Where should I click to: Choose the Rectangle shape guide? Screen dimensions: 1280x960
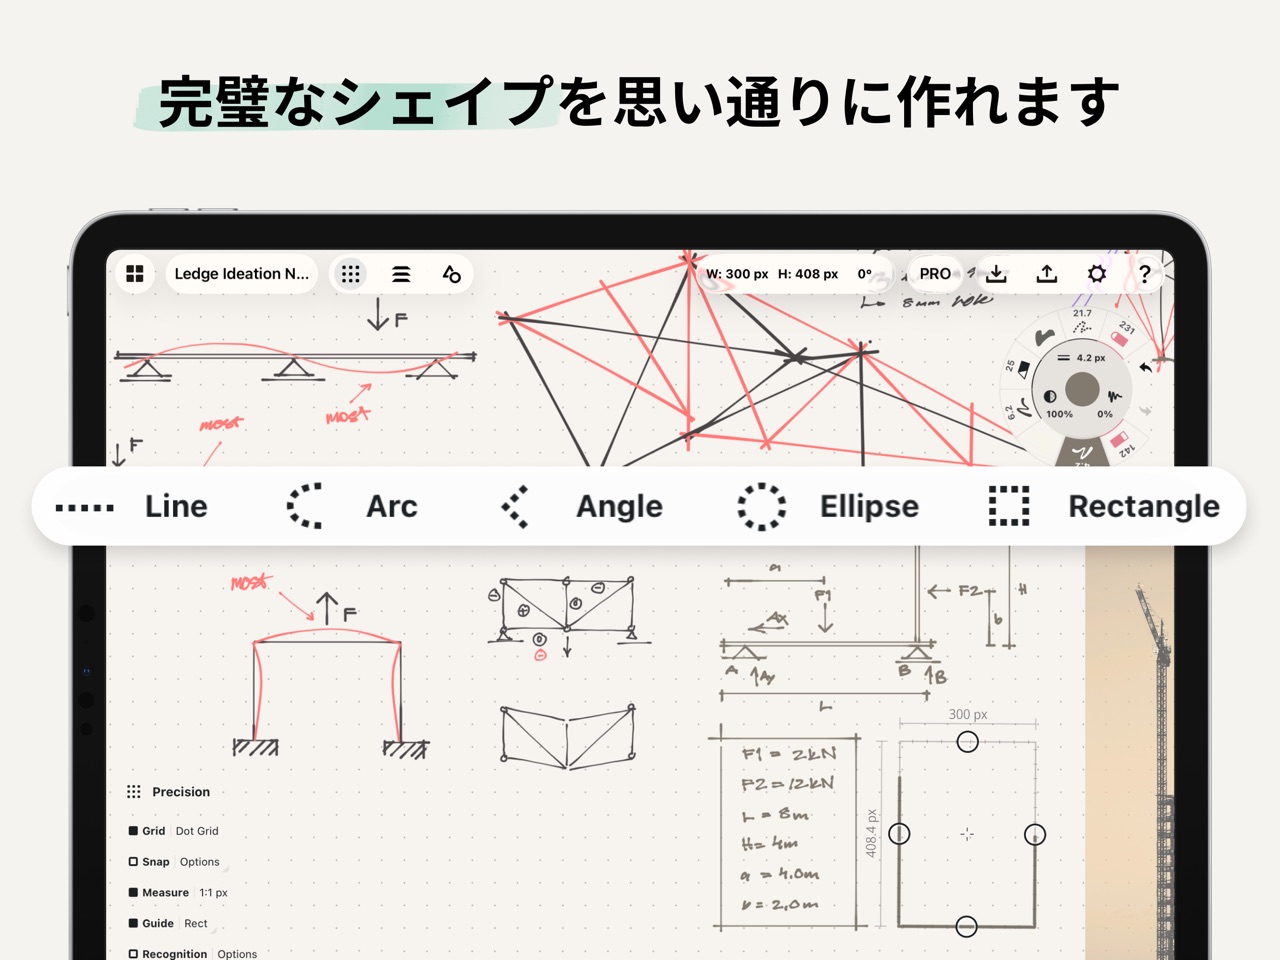click(x=1104, y=507)
